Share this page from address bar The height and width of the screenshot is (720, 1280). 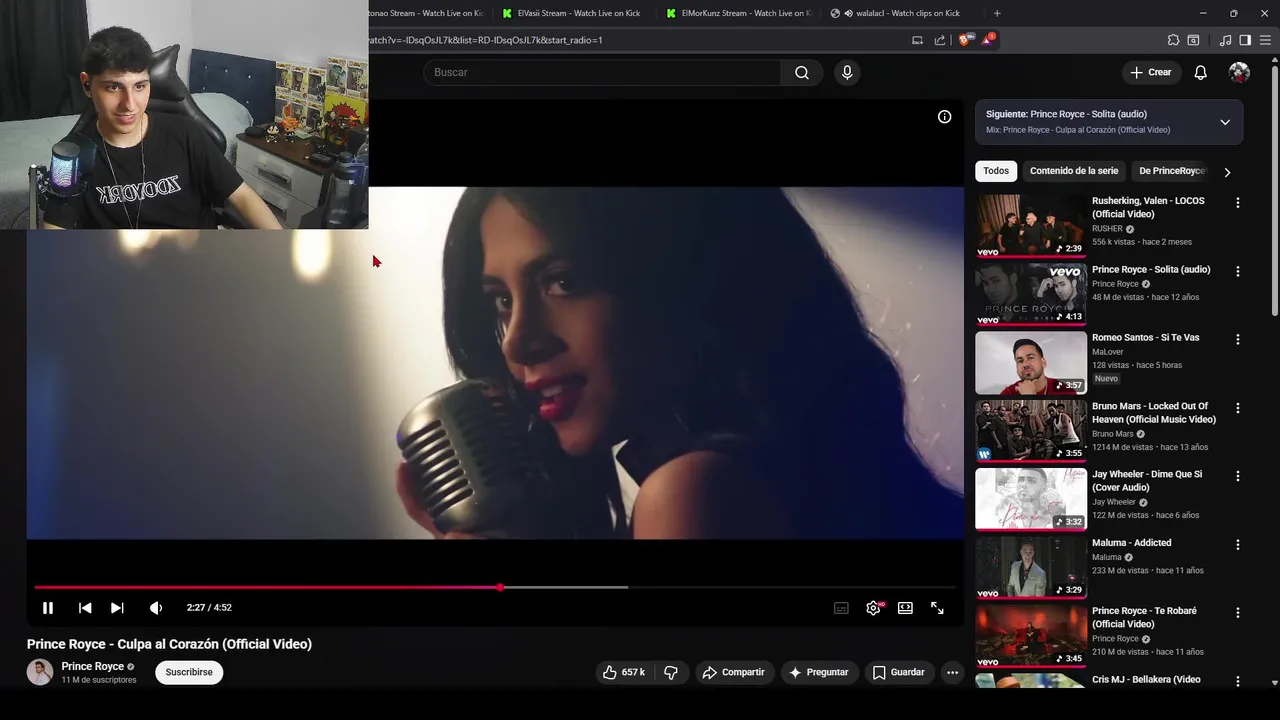940,40
